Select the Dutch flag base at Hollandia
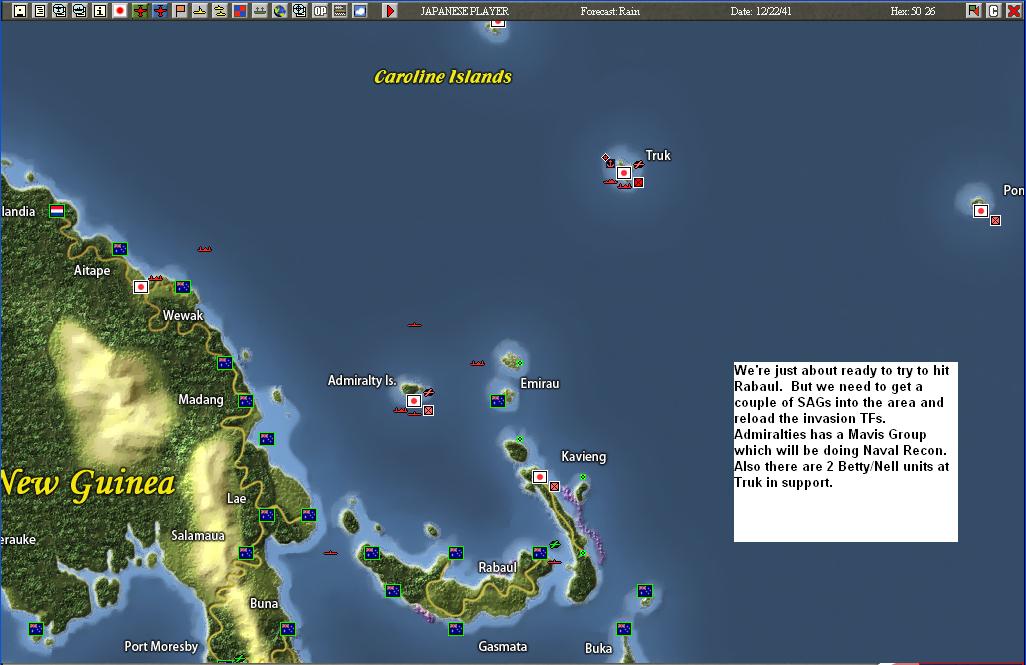 [57, 211]
